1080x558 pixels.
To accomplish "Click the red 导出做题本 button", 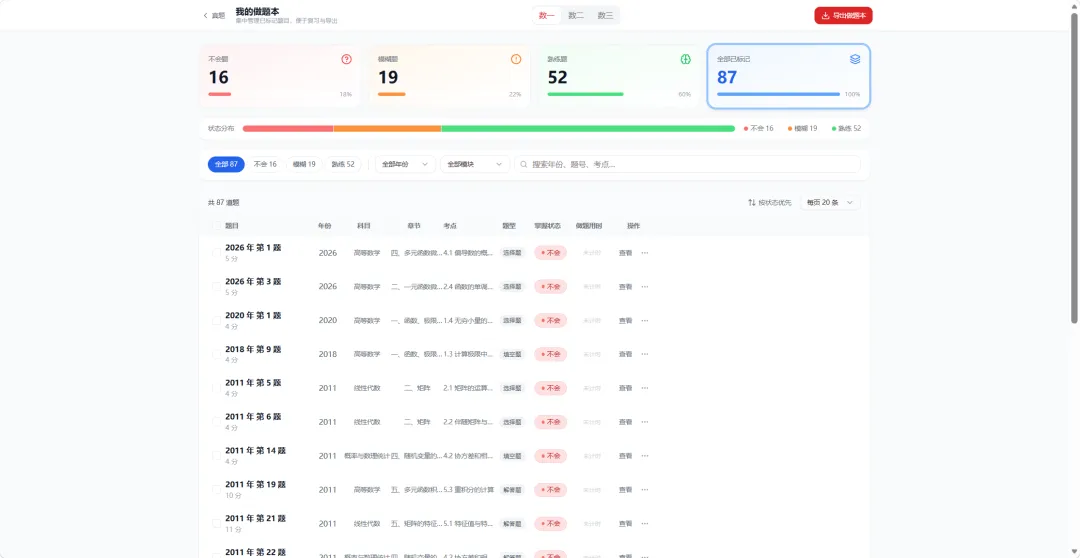I will tap(843, 15).
